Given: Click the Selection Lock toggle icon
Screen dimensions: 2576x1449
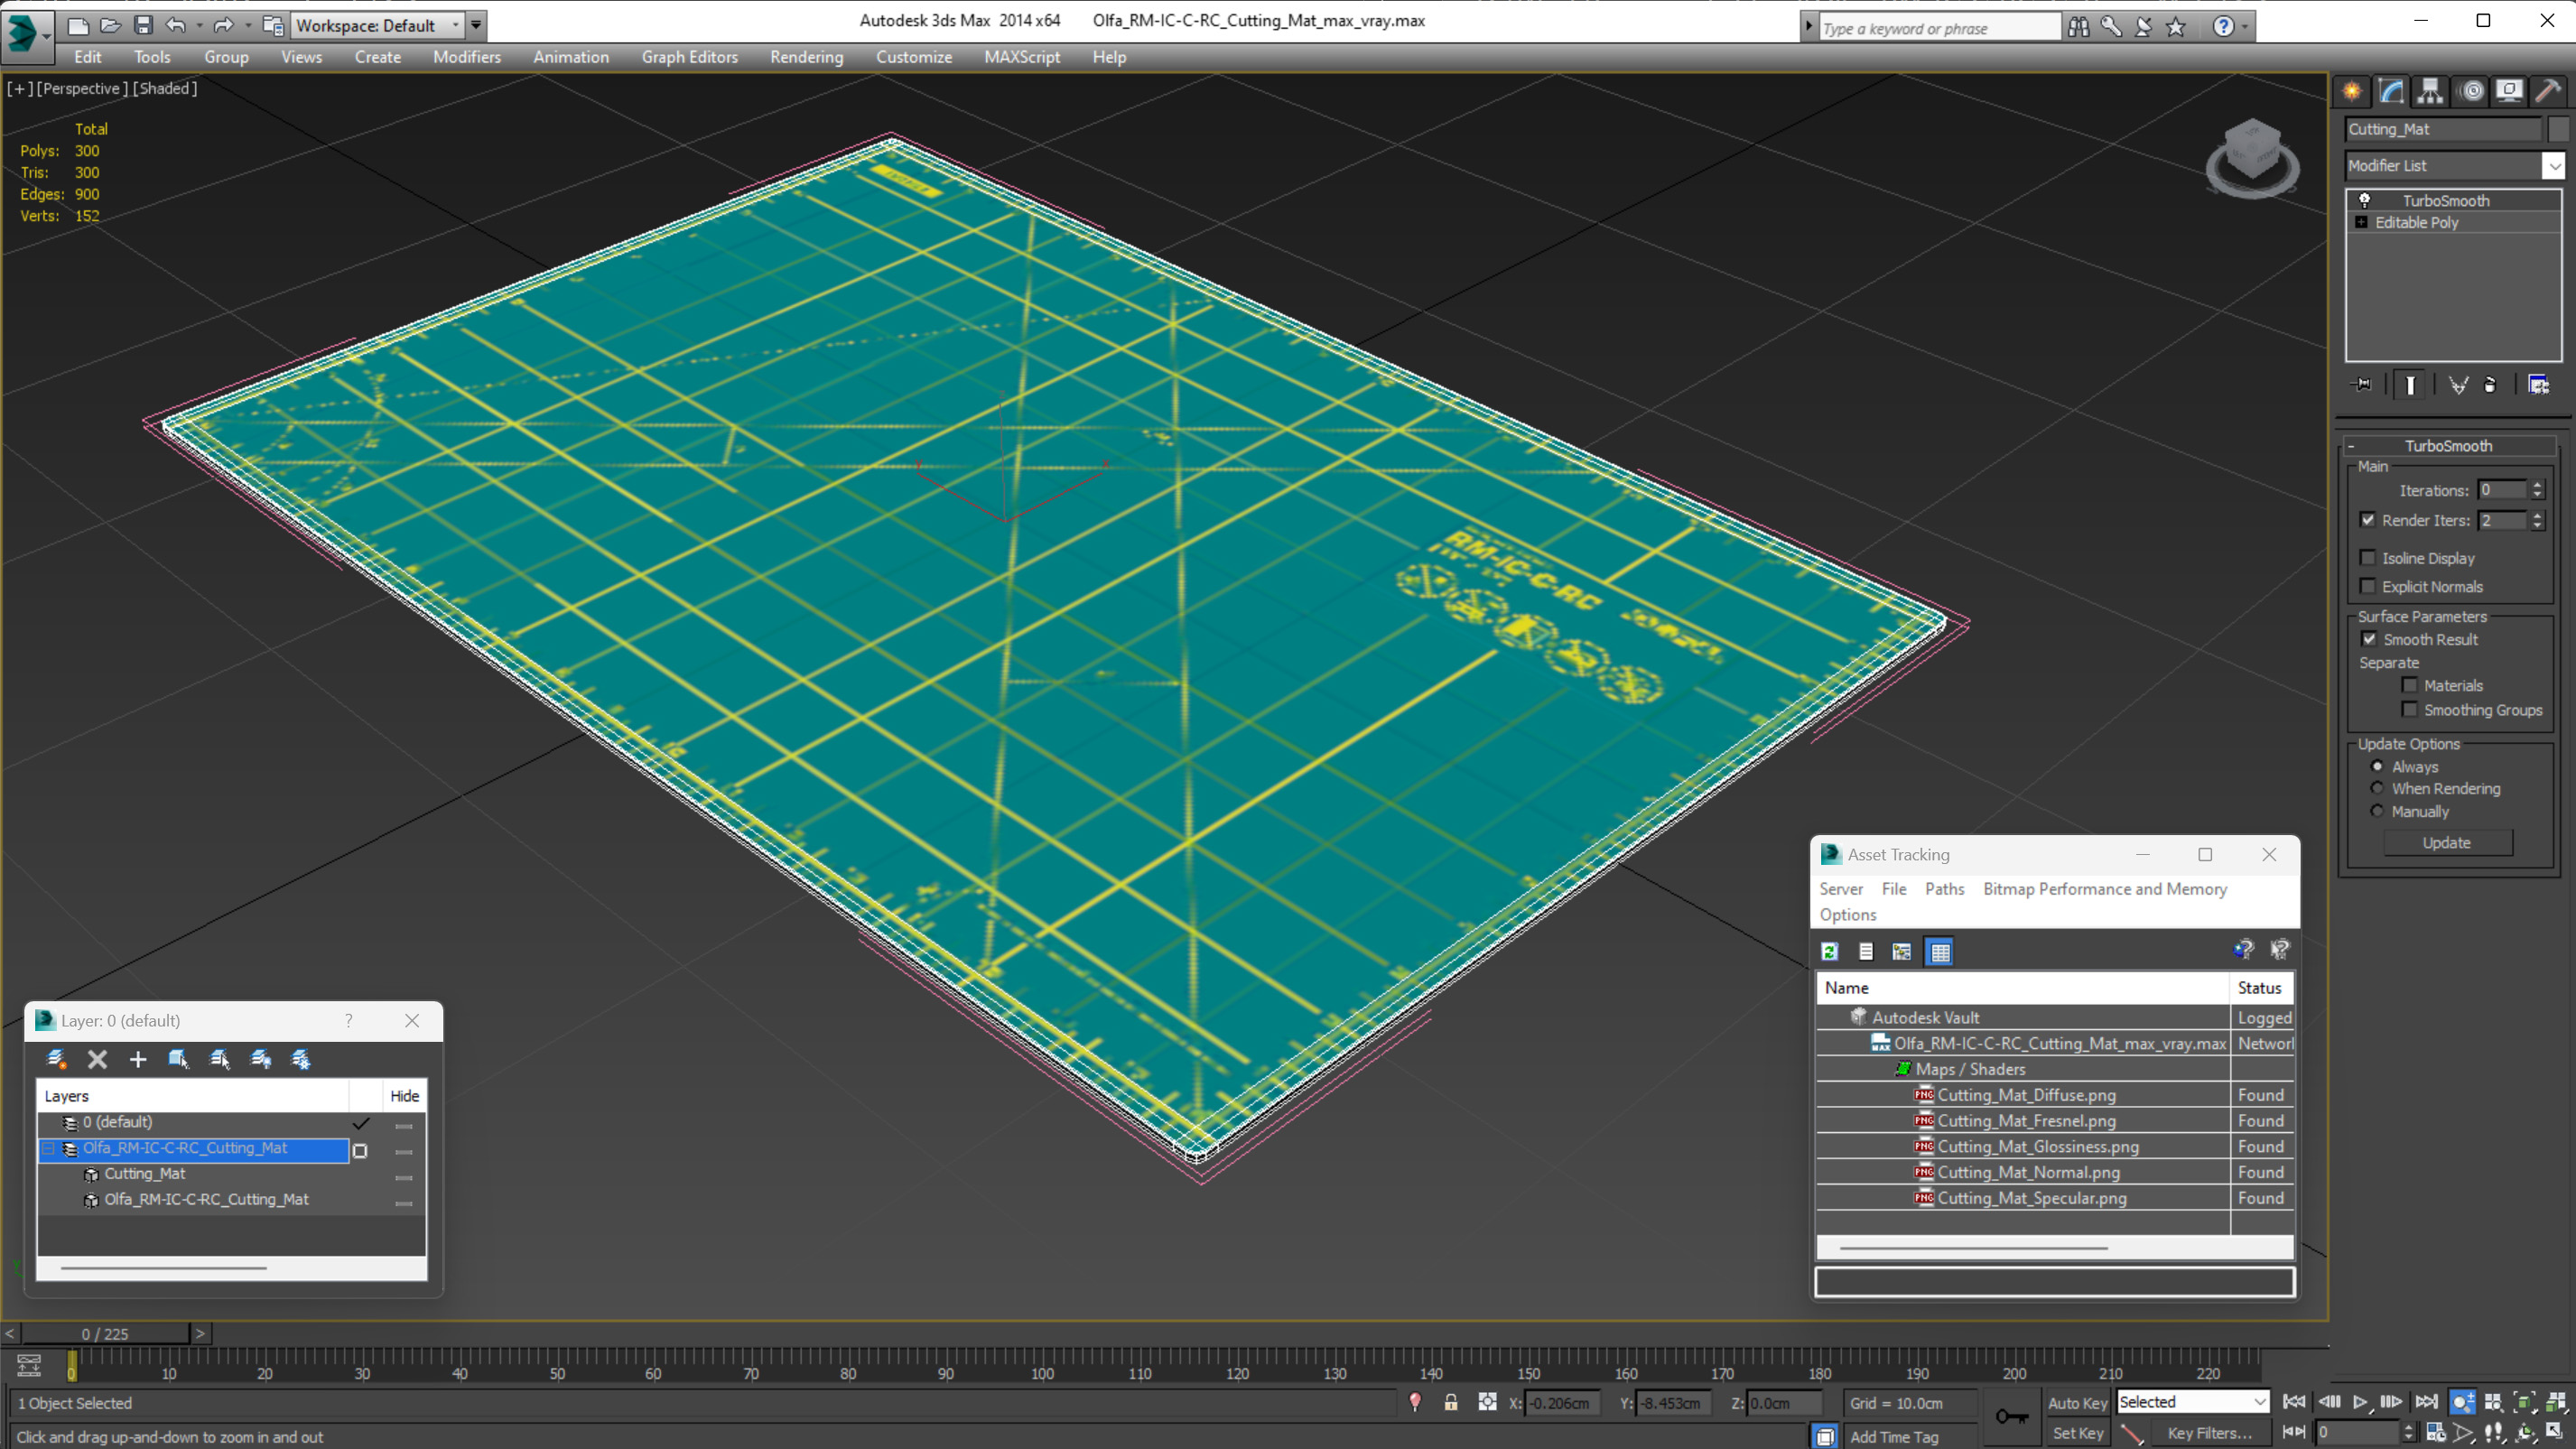Looking at the screenshot, I should (1451, 1403).
